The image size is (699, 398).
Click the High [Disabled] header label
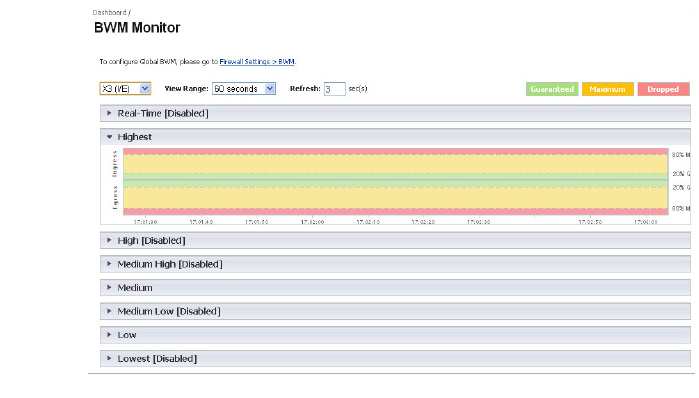(x=151, y=241)
